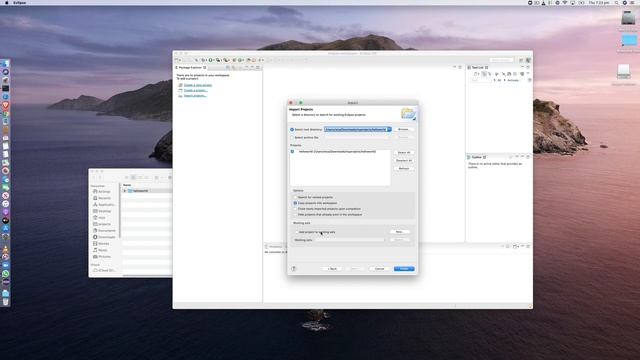The image size is (640, 360).
Task: Click the Java perspective icon in Eclipse
Action: click(528, 60)
